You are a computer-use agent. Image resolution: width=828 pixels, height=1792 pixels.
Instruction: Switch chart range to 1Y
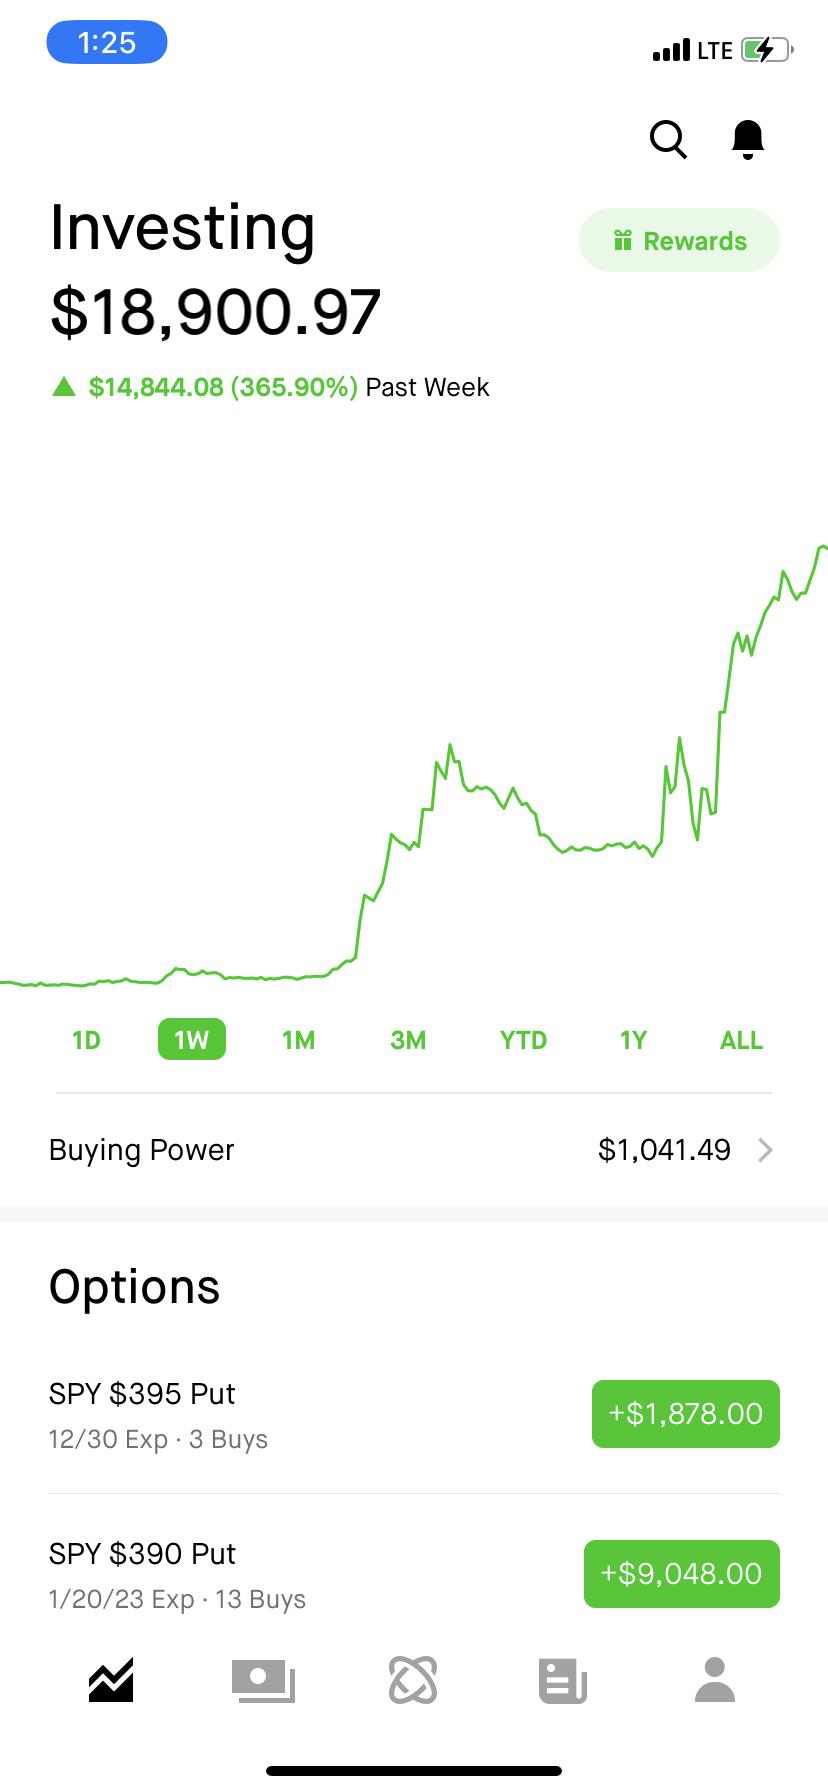click(x=633, y=1040)
